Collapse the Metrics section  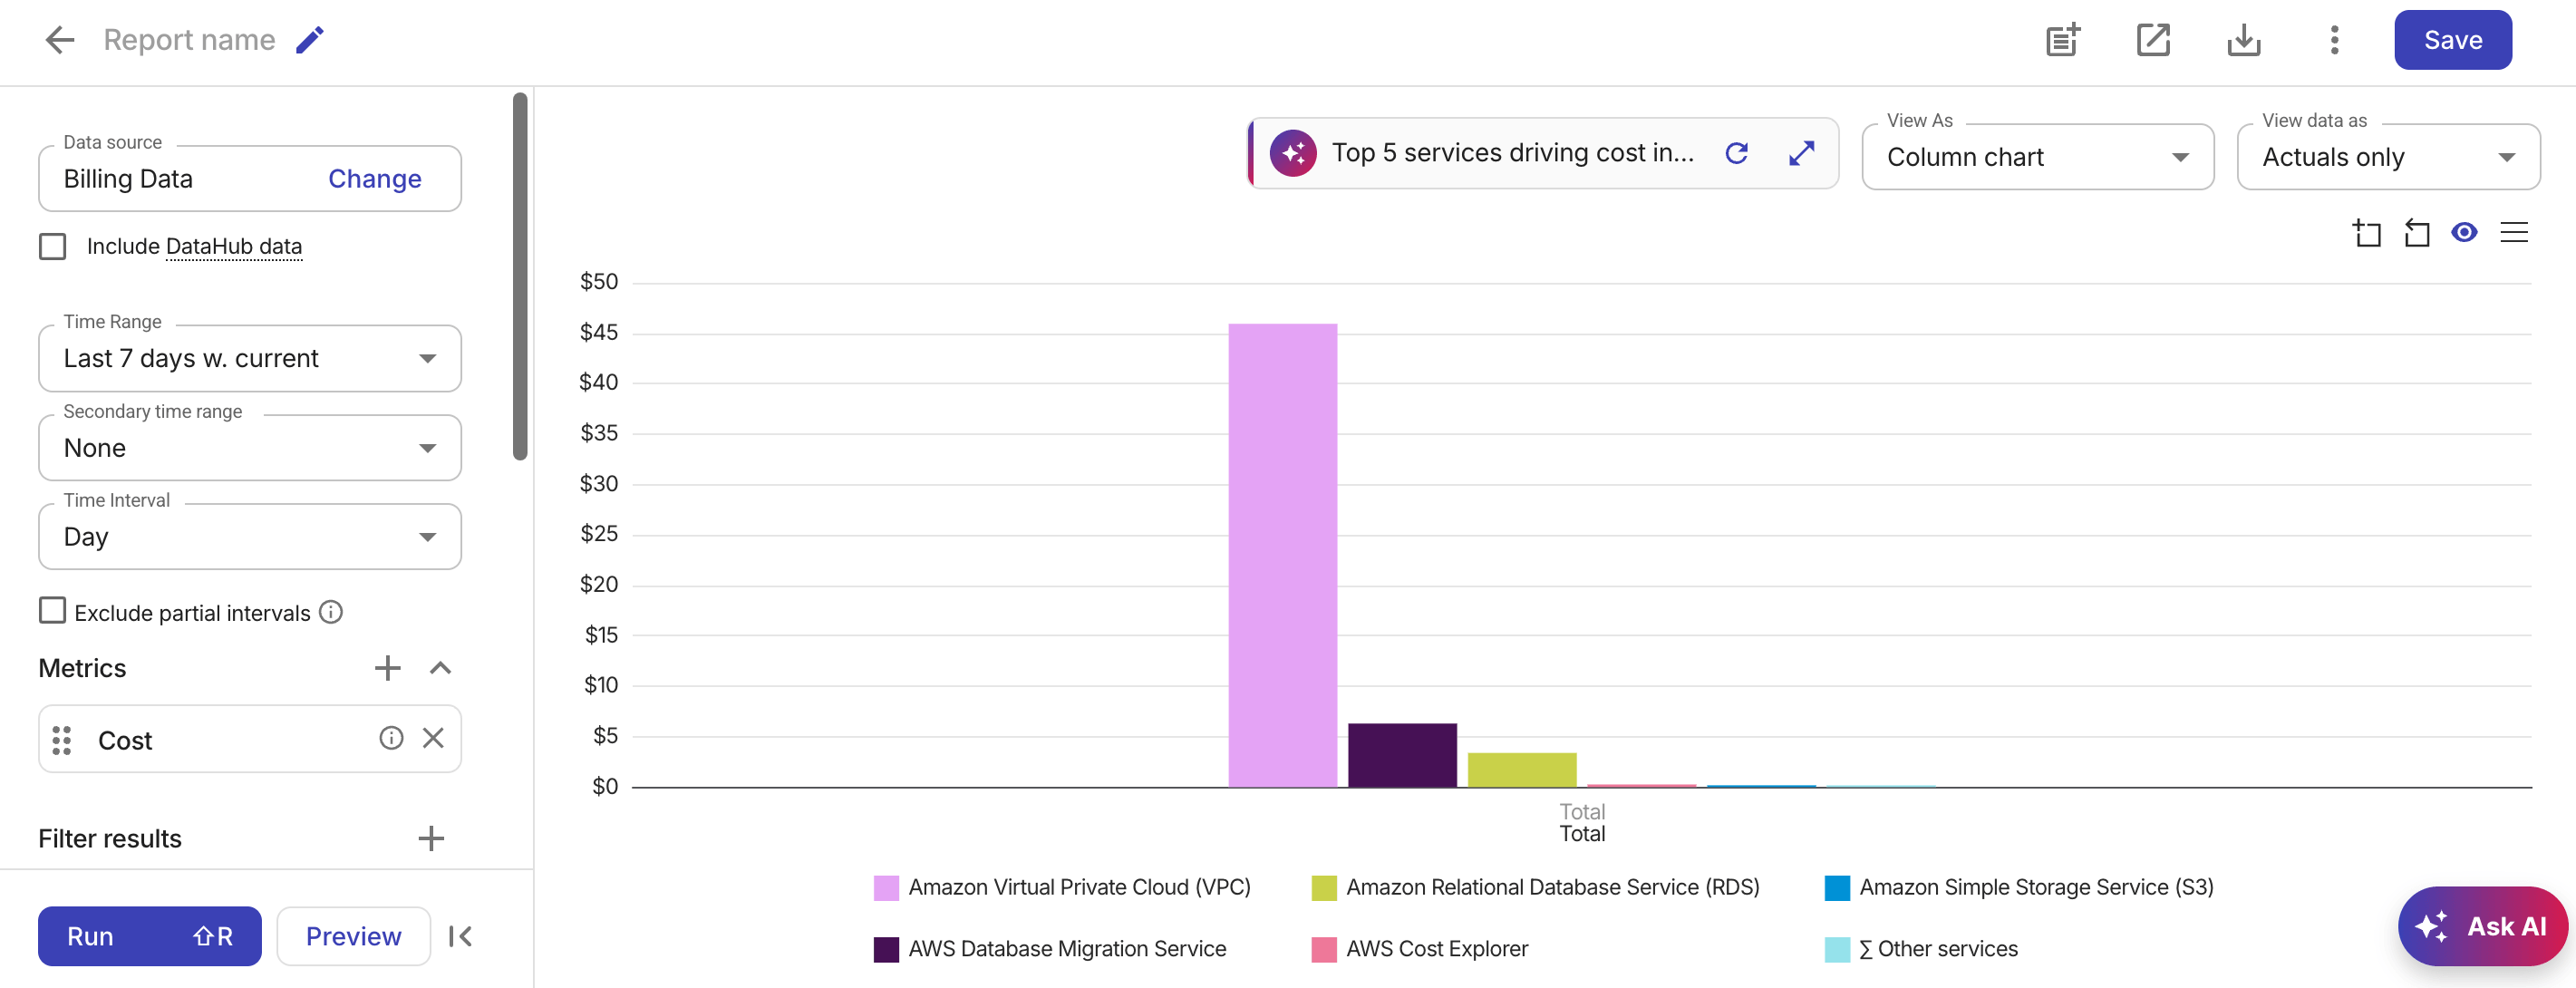point(441,668)
